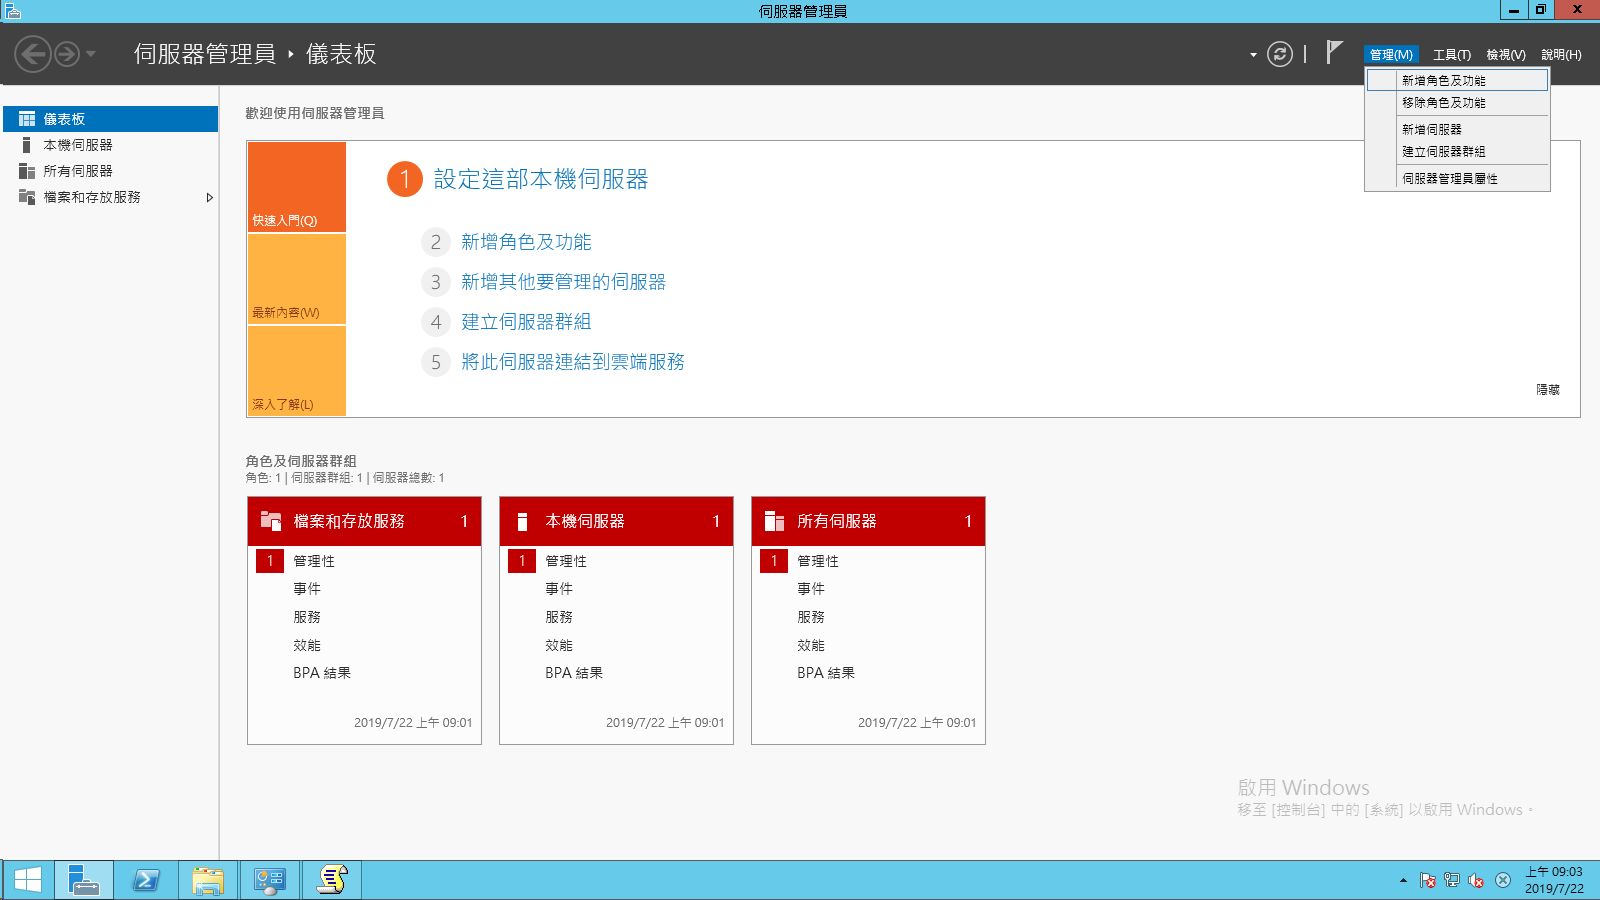Click the 隱藏 link to hide welcome pane

click(1550, 390)
